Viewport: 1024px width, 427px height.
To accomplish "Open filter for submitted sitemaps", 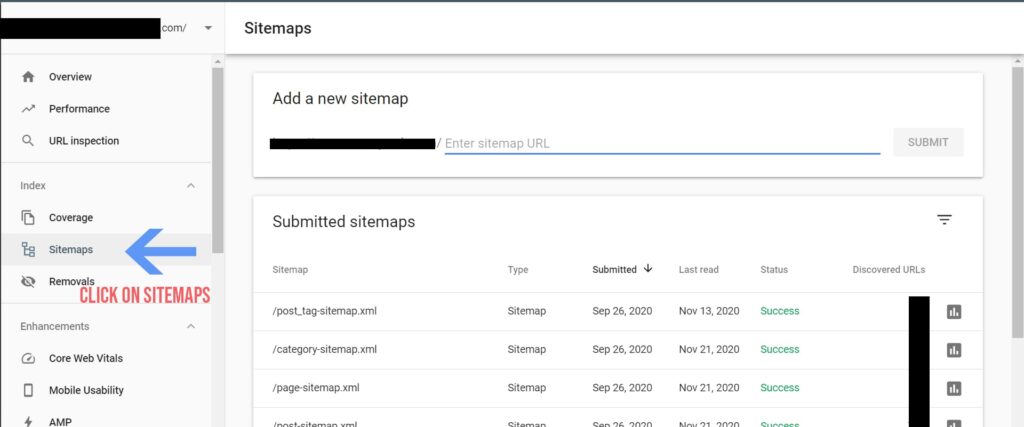I will [944, 221].
